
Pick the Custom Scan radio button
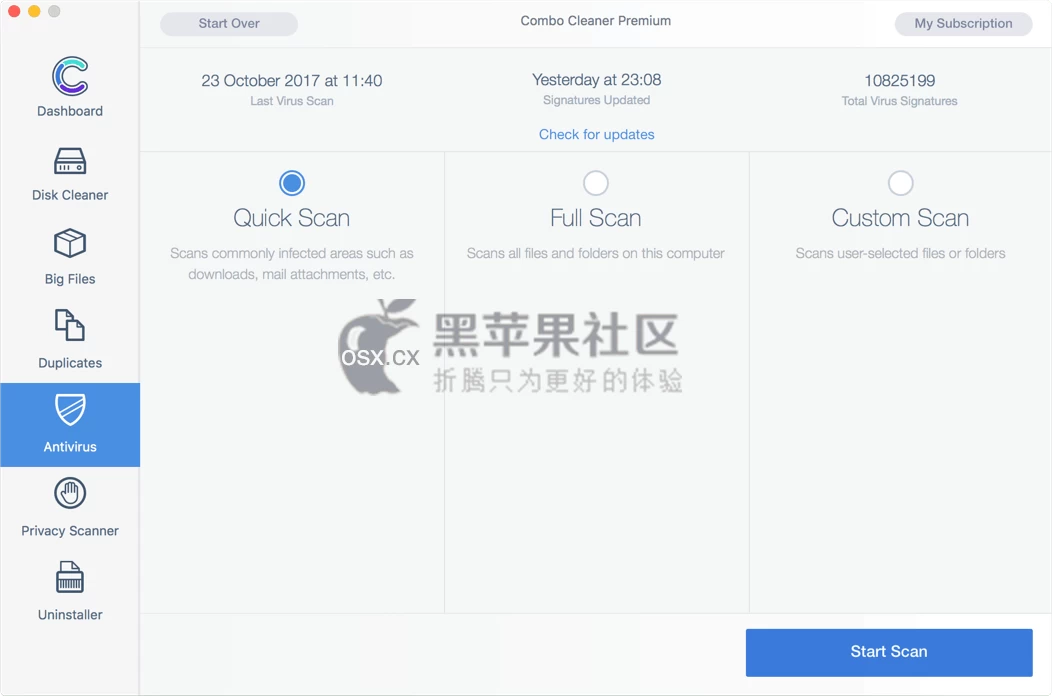click(900, 183)
